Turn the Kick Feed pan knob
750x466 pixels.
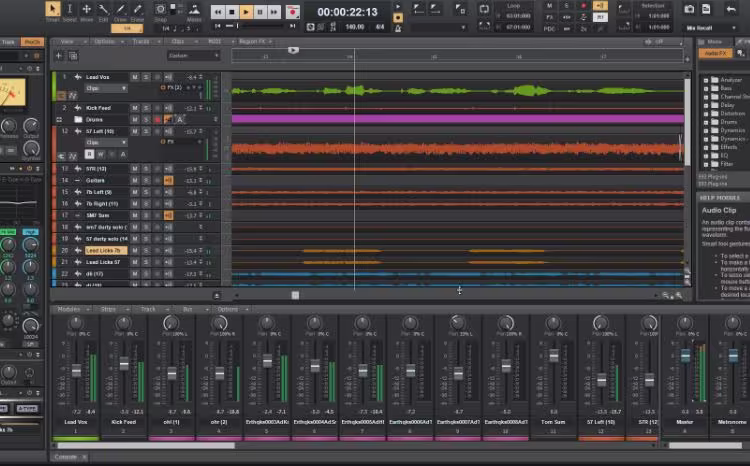(x=123, y=323)
